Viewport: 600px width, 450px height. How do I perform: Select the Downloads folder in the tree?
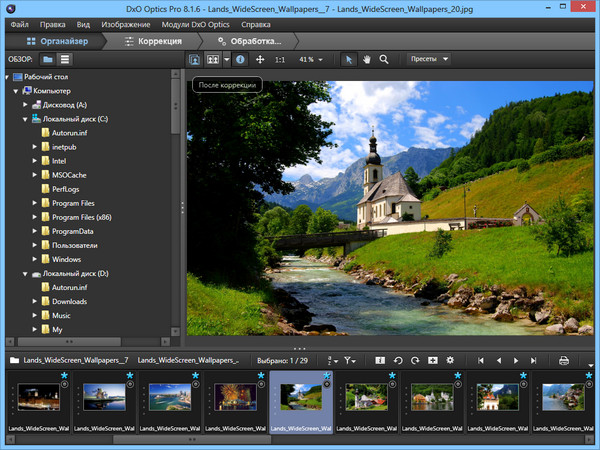(x=69, y=301)
